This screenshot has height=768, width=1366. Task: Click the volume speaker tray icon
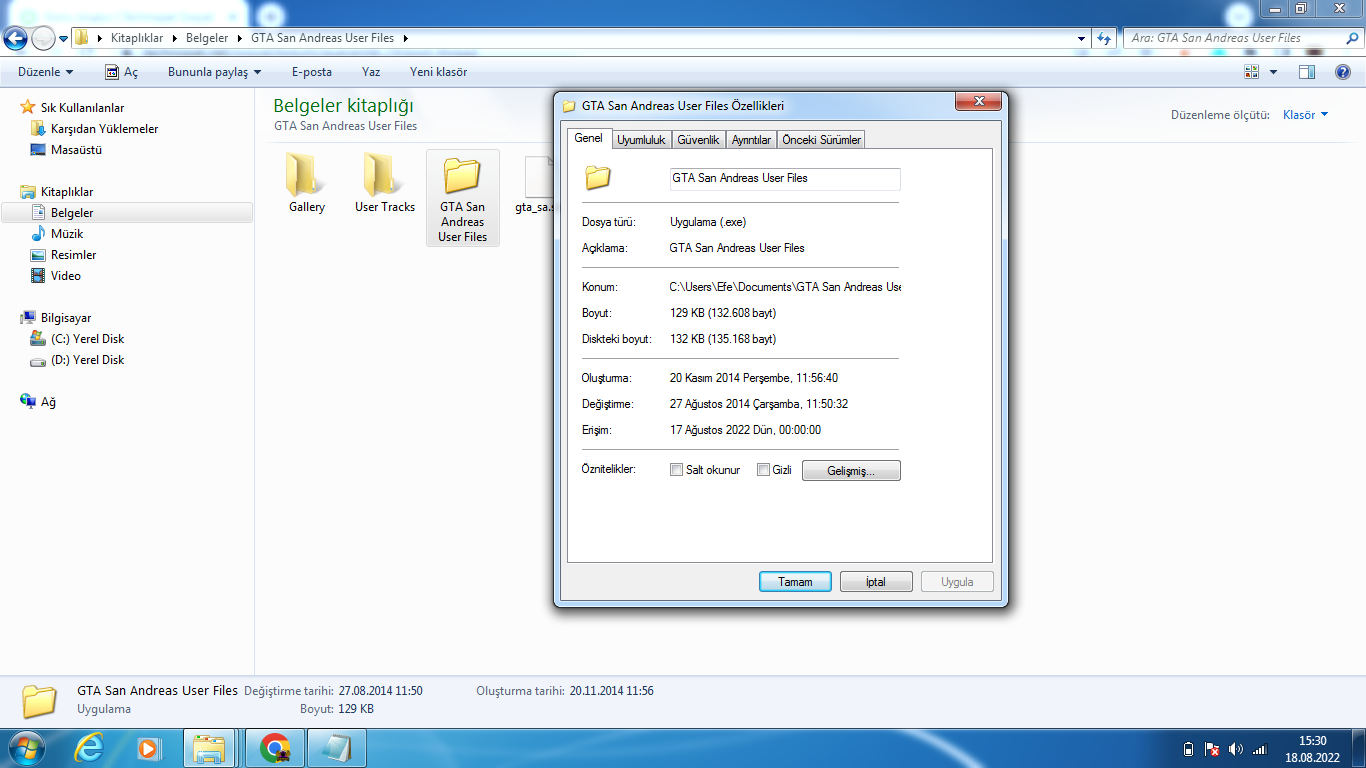point(1236,749)
